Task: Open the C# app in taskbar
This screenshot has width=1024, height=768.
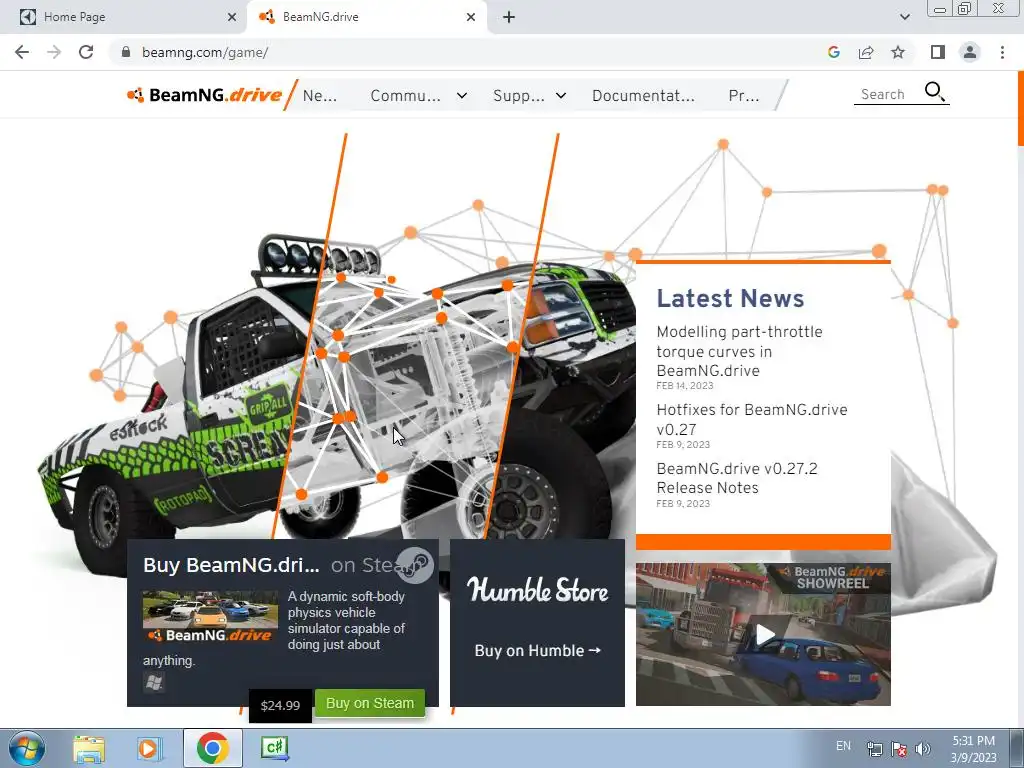Action: click(x=274, y=748)
